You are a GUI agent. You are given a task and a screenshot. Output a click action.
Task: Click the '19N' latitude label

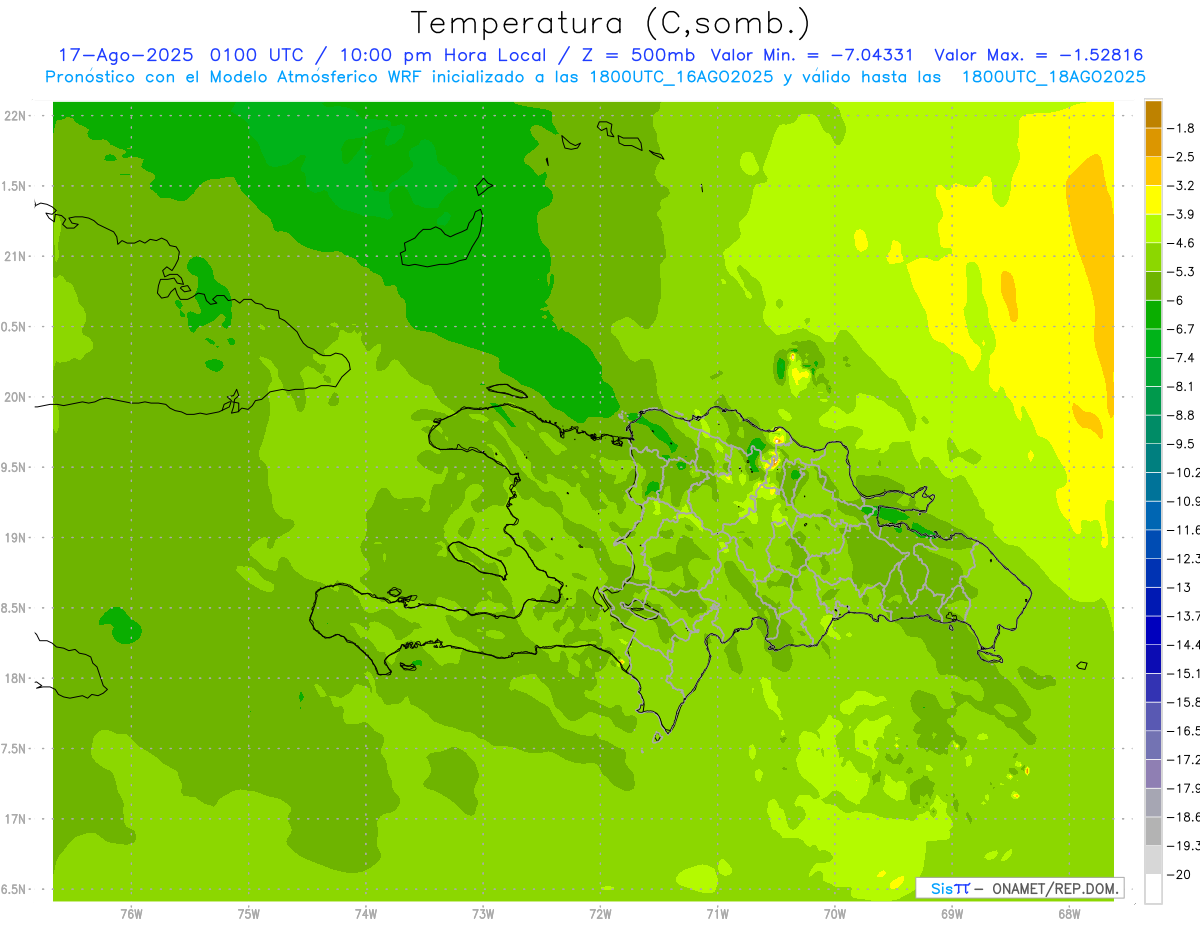pos(14,538)
